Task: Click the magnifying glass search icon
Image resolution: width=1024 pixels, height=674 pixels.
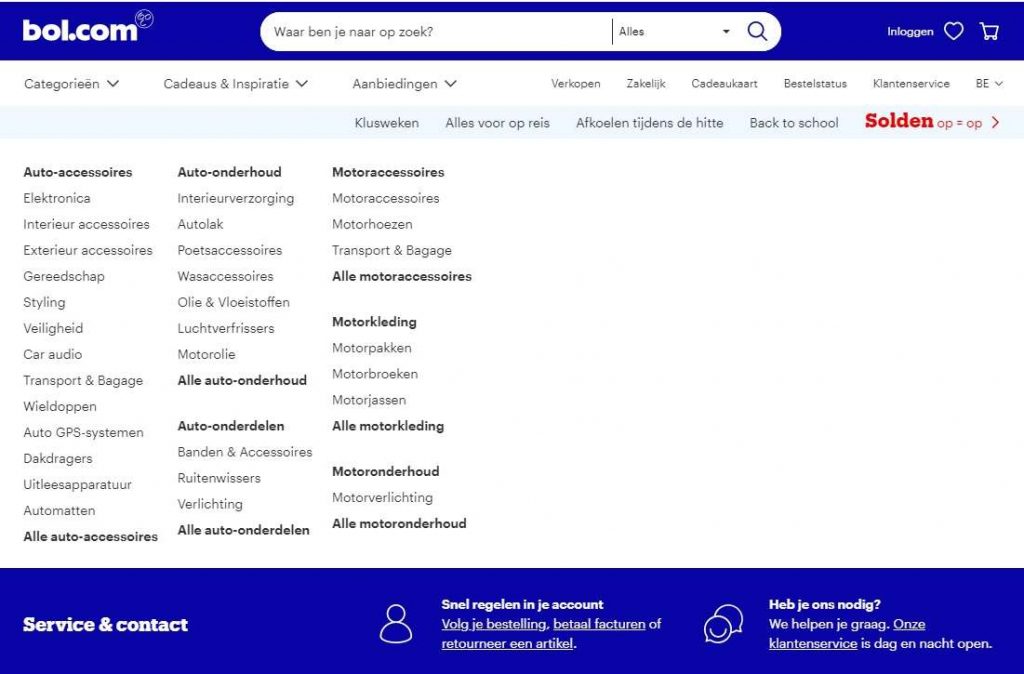Action: tap(757, 32)
